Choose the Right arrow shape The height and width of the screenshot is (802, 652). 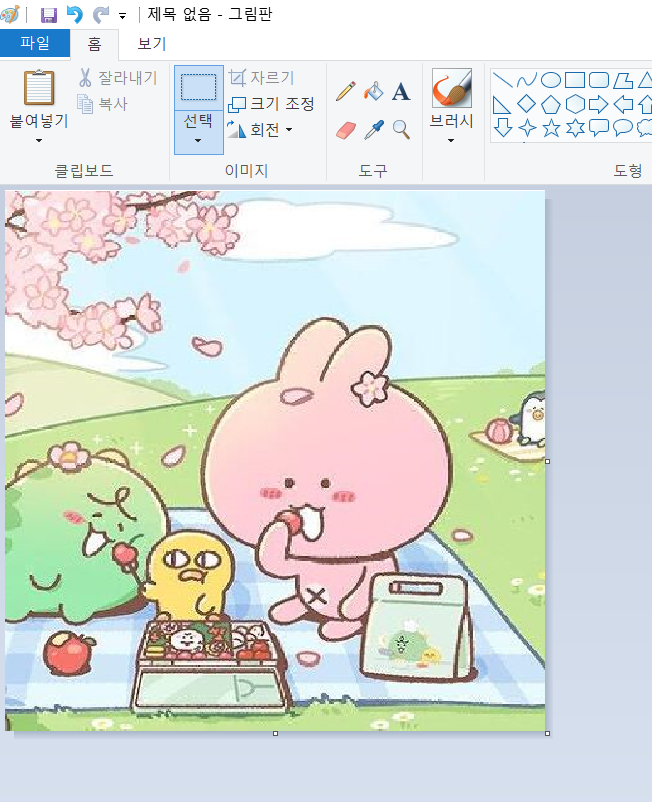(599, 104)
